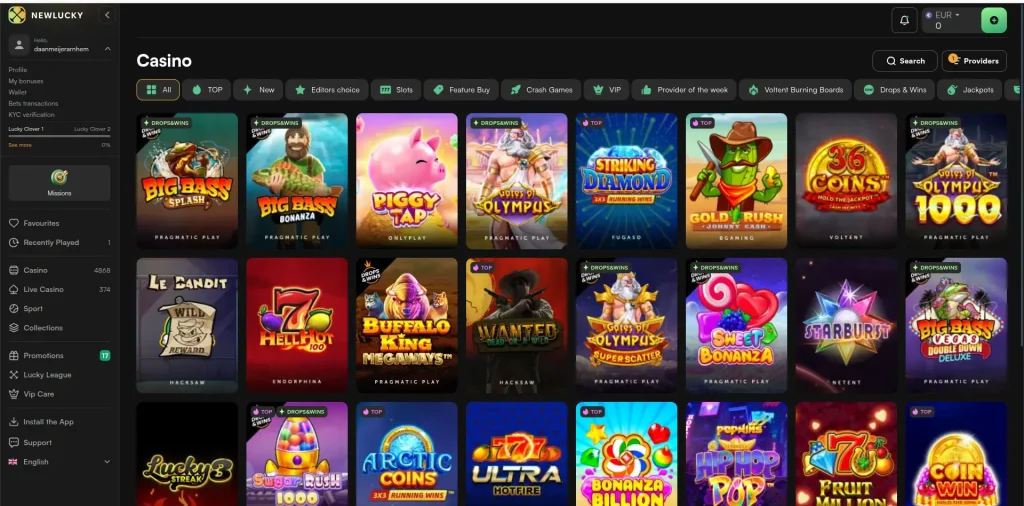
Task: Open the Wanted Dead or a Wild game
Action: point(517,325)
